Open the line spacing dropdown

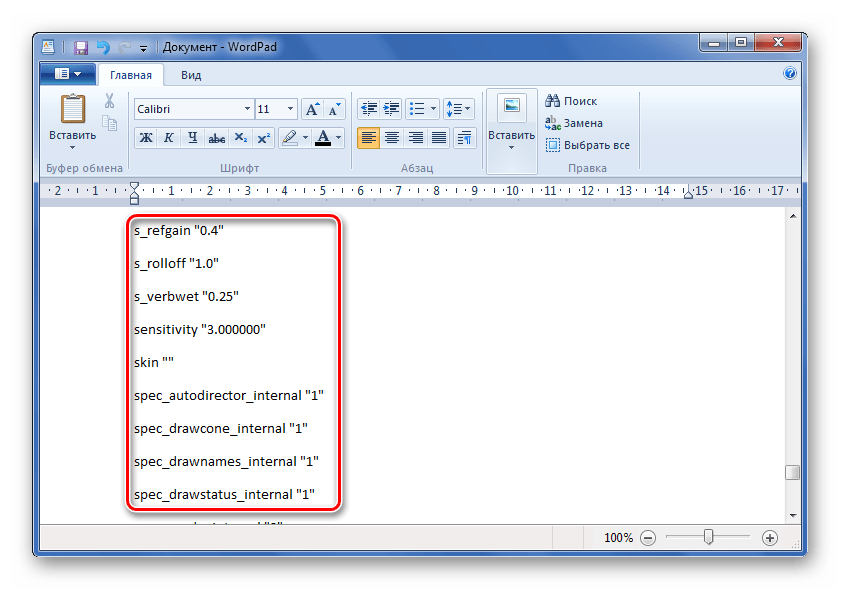click(459, 108)
